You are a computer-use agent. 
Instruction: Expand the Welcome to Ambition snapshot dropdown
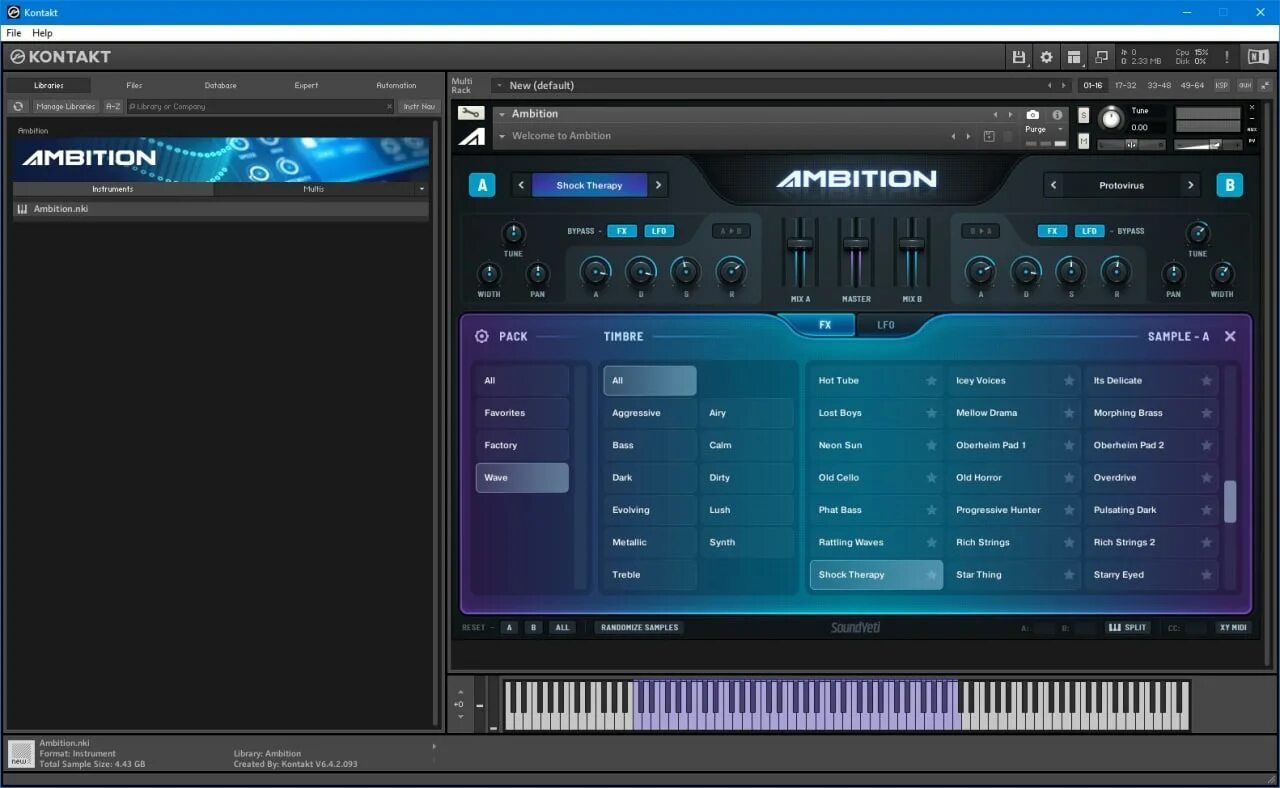pyautogui.click(x=502, y=136)
